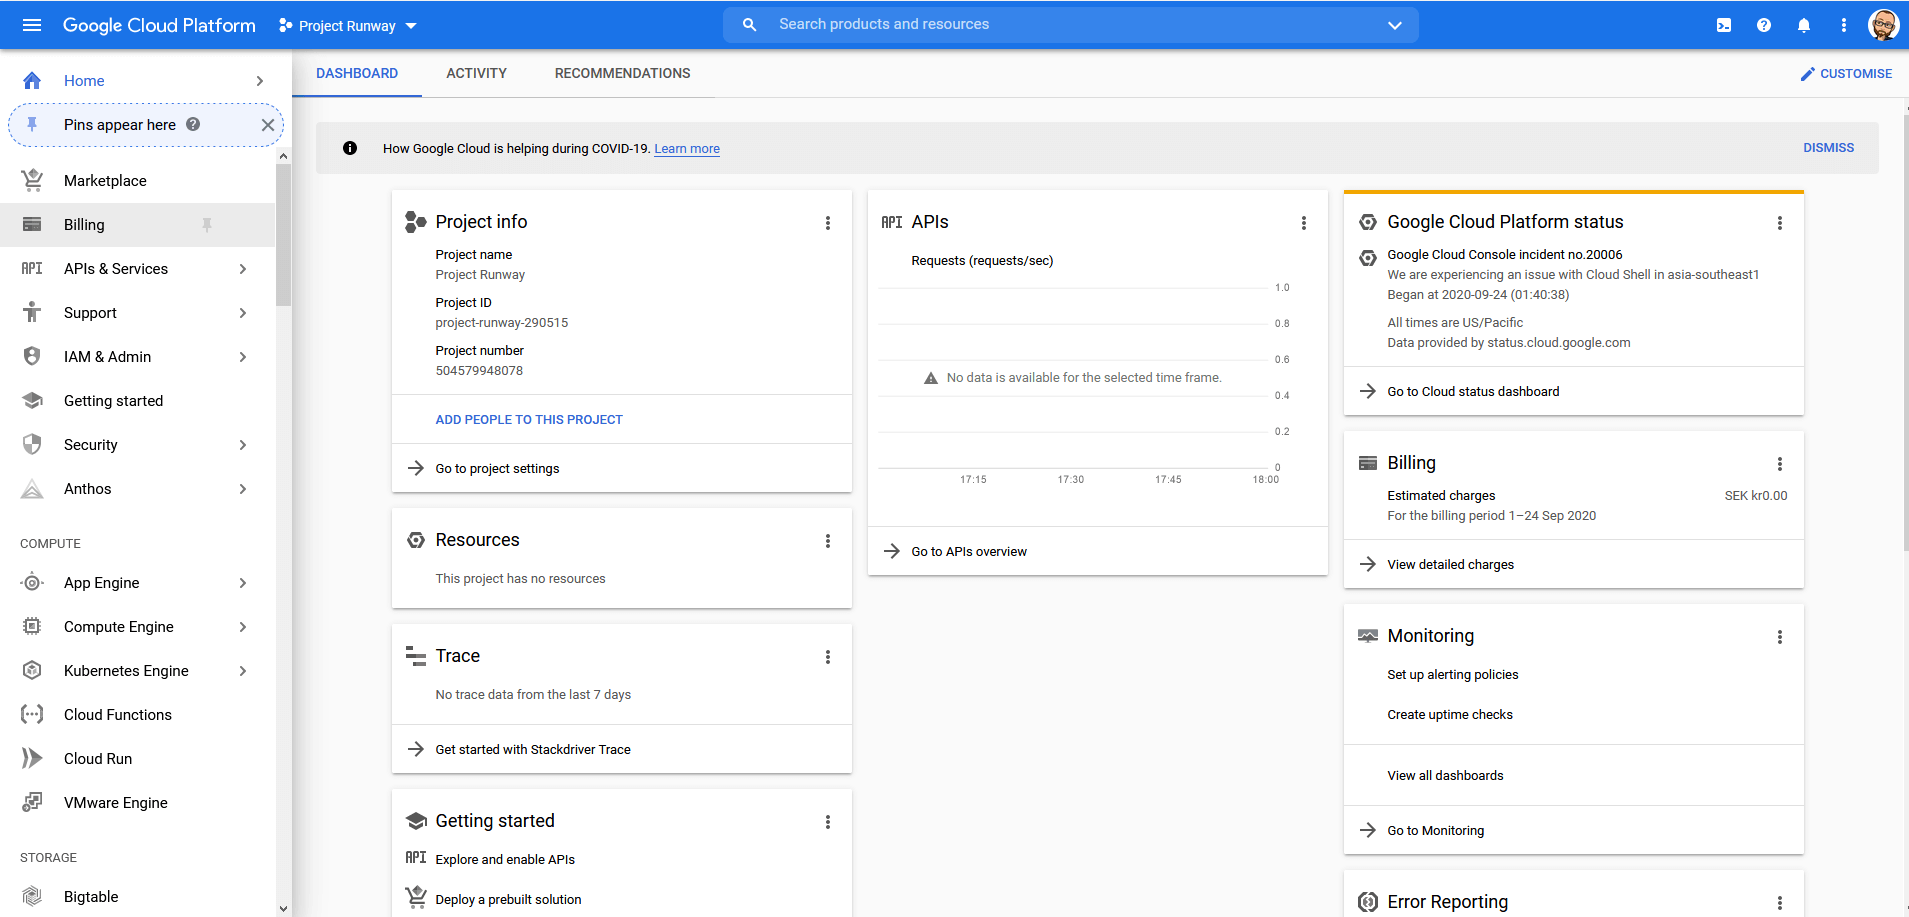Click the Security shield icon
The width and height of the screenshot is (1909, 917).
tap(32, 445)
